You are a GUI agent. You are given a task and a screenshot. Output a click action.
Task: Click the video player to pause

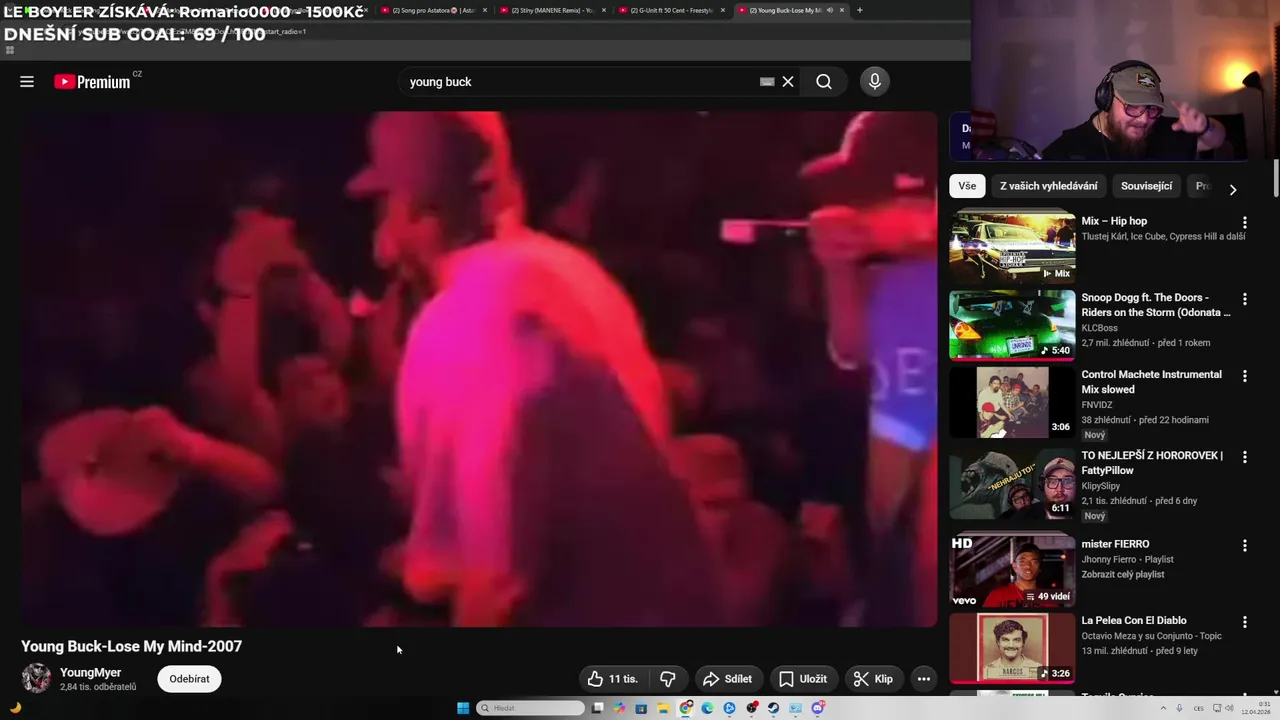pos(479,369)
